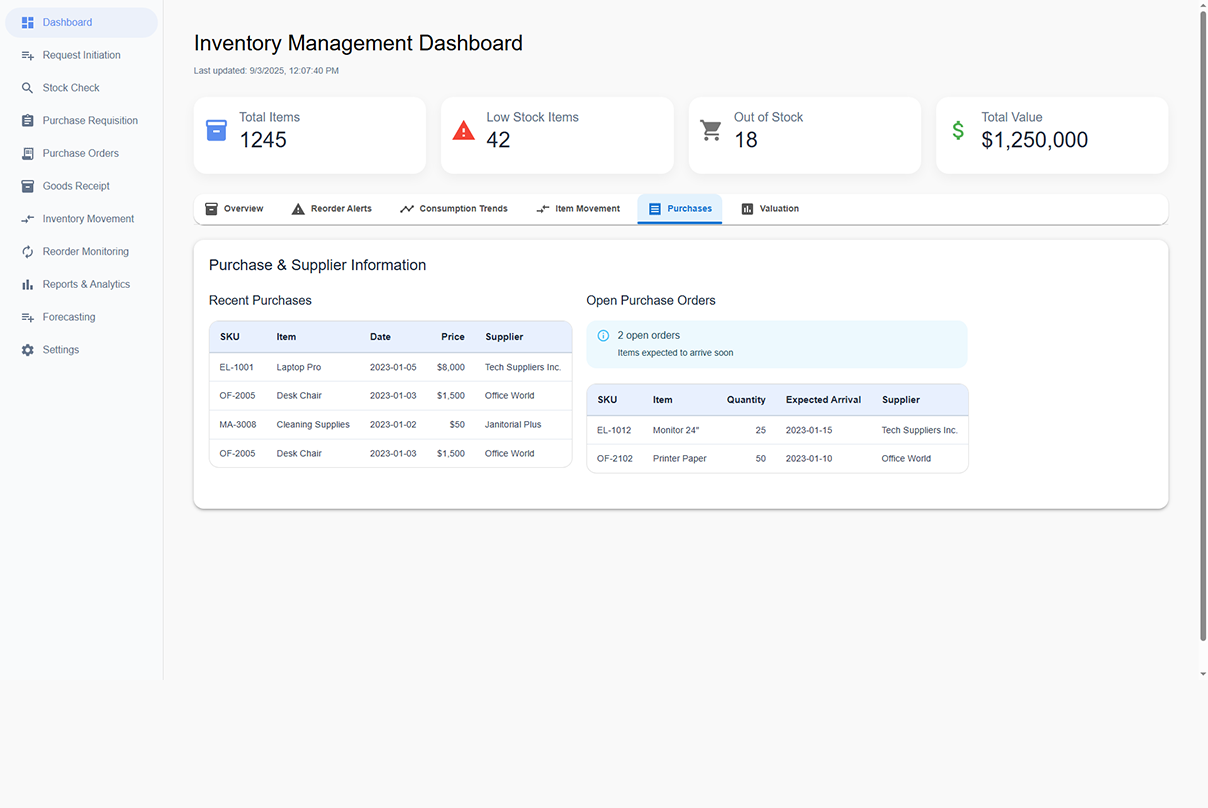
Task: Click the Quantity column header
Action: pyautogui.click(x=746, y=400)
